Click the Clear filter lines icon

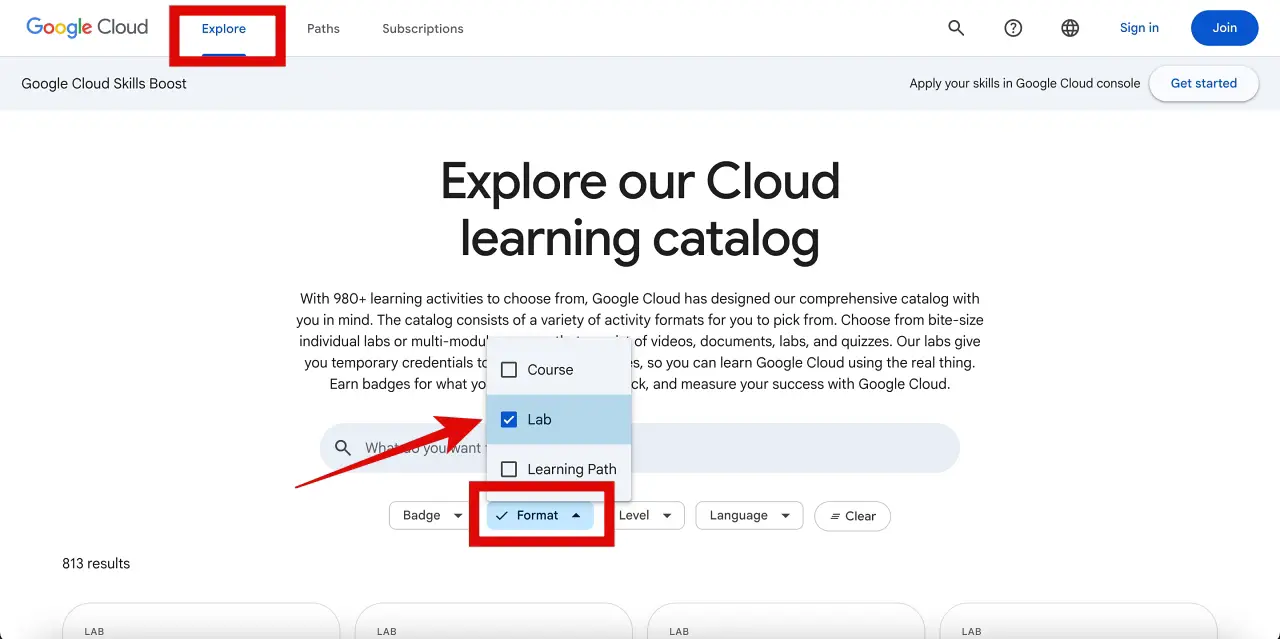[x=835, y=516]
